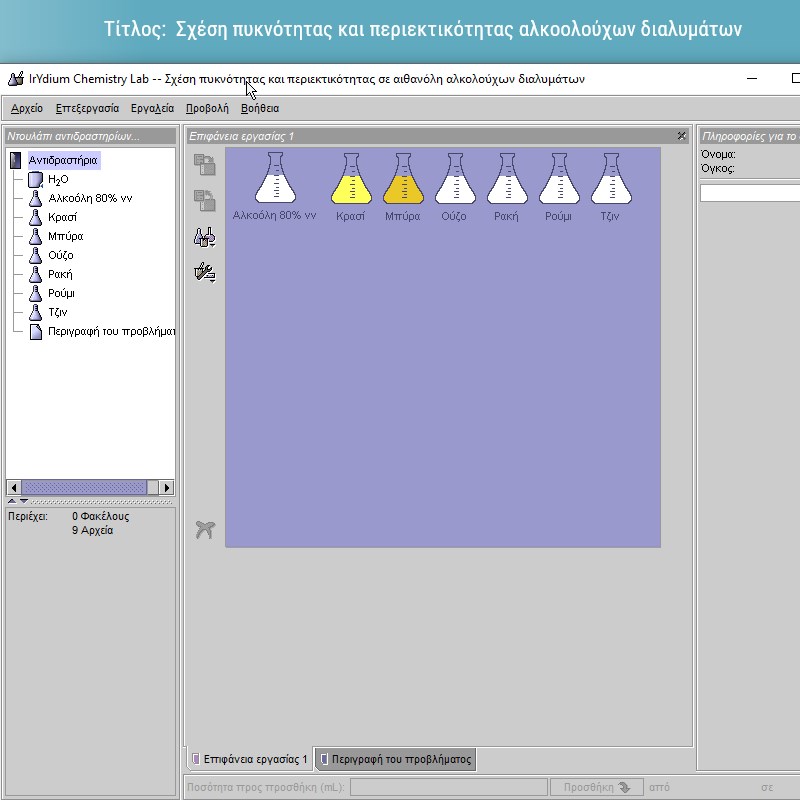Select Αντιδραστήρια root tree label
The width and height of the screenshot is (800, 800).
pyautogui.click(x=63, y=160)
